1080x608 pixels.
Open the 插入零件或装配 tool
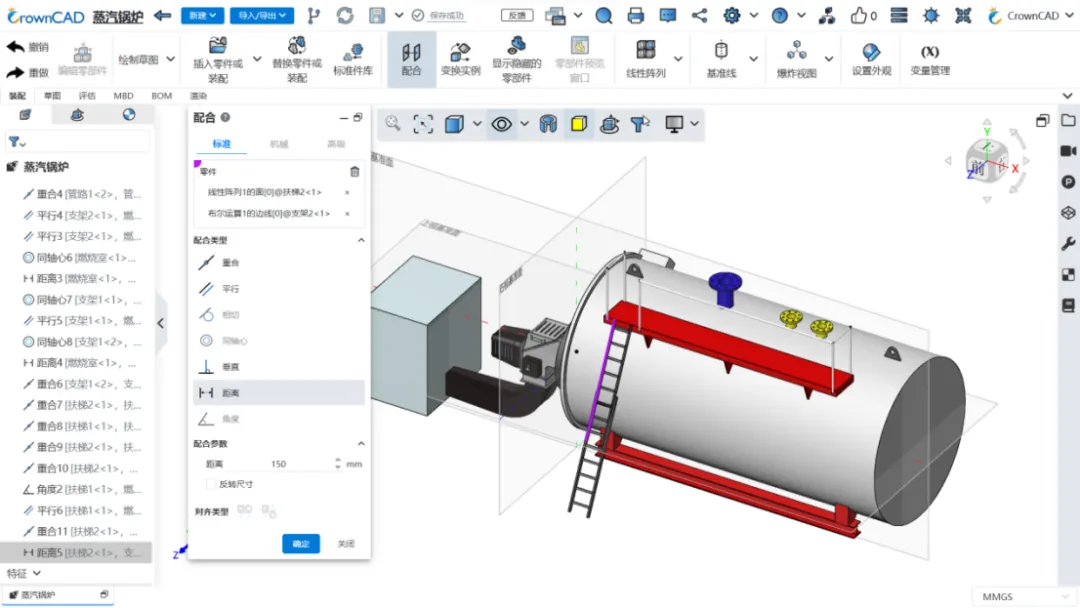(x=218, y=61)
